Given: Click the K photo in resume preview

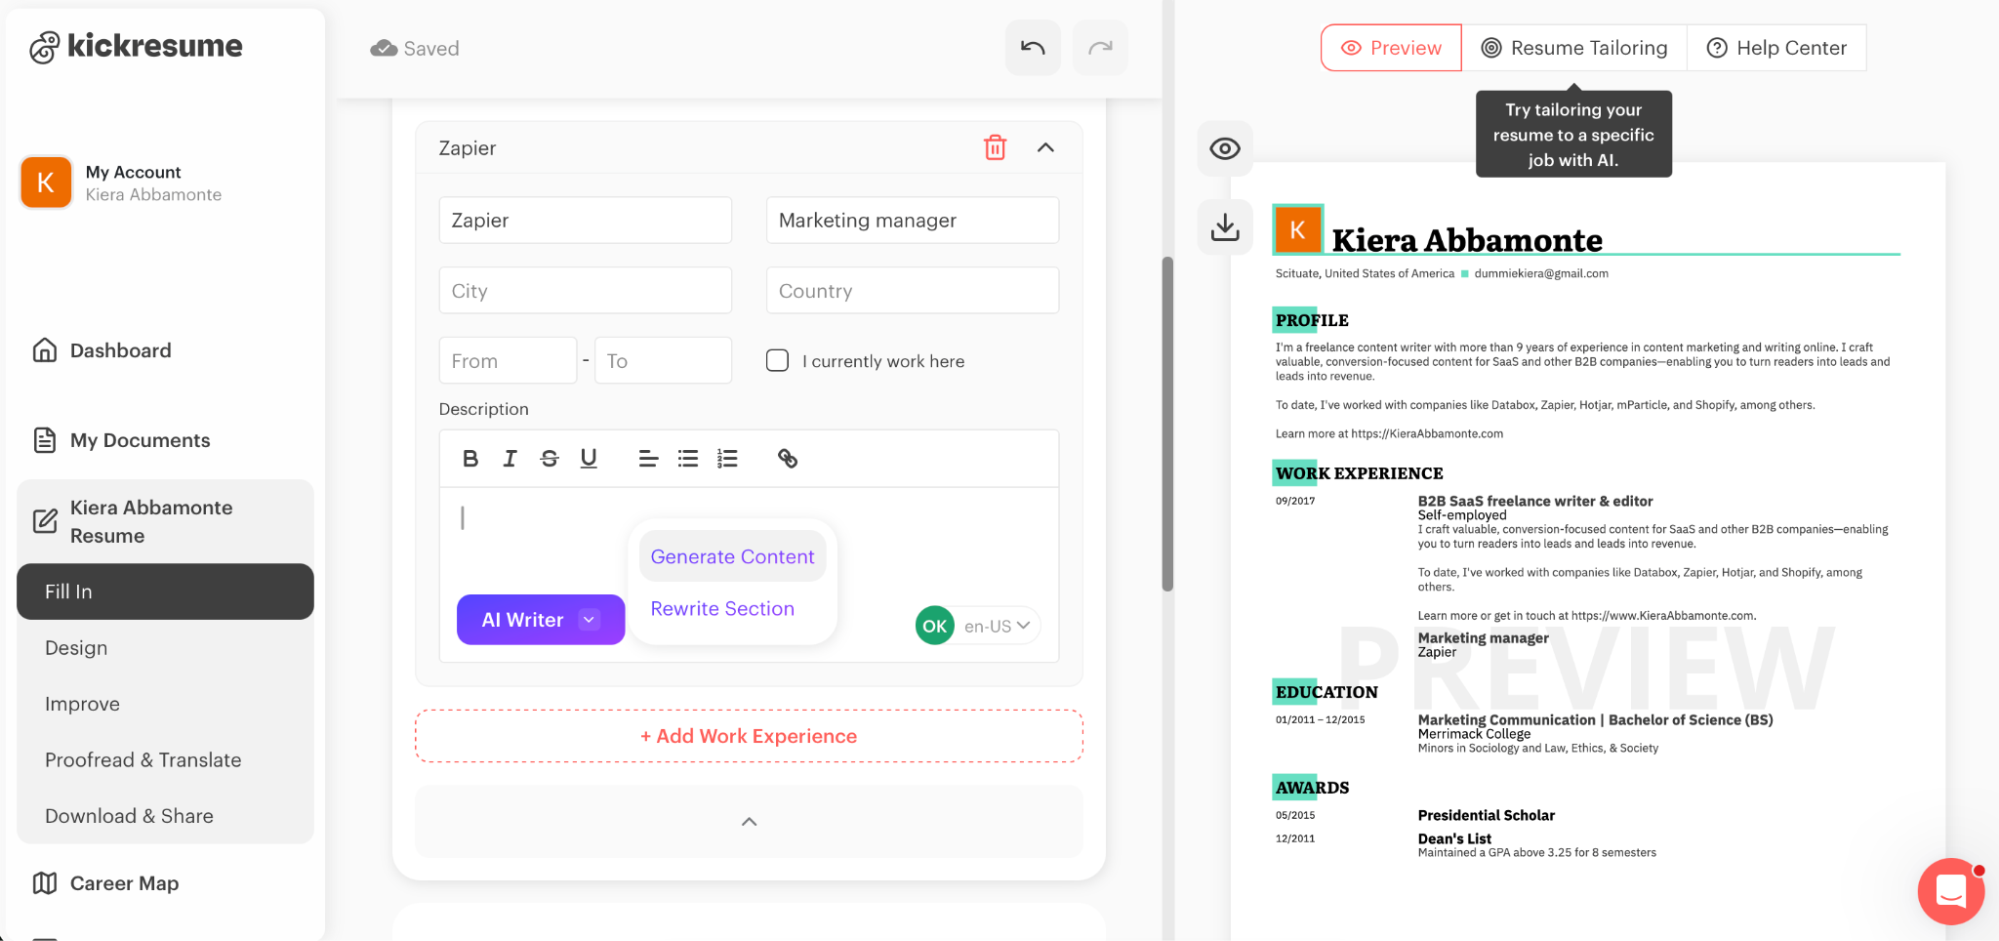Looking at the screenshot, I should [1298, 230].
